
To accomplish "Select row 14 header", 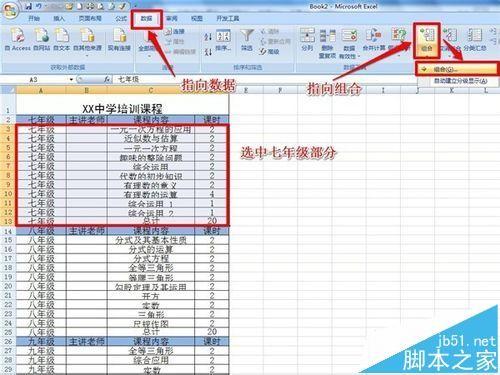I will [8, 231].
